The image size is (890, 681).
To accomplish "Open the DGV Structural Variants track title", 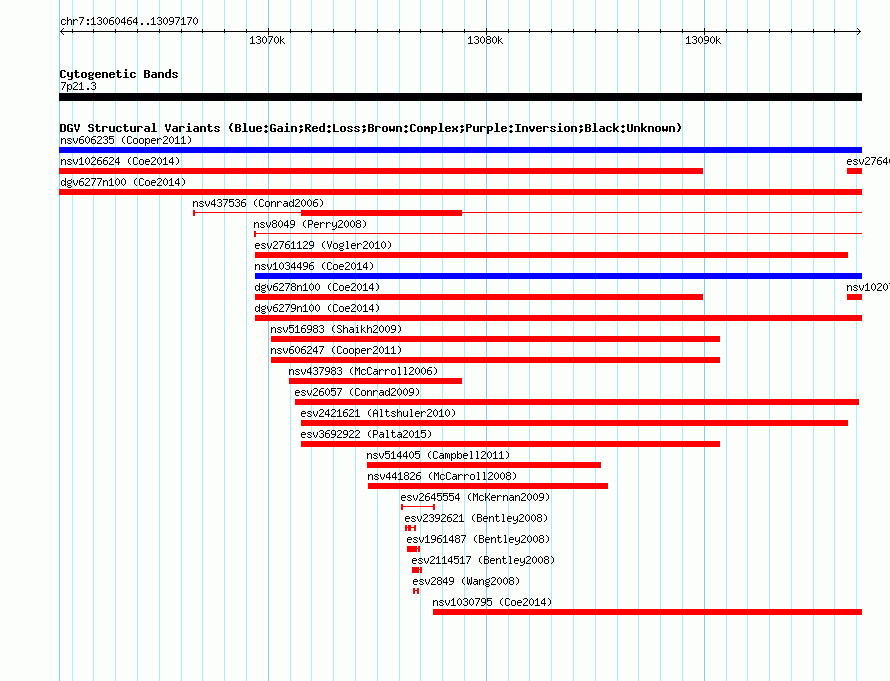I will click(371, 128).
